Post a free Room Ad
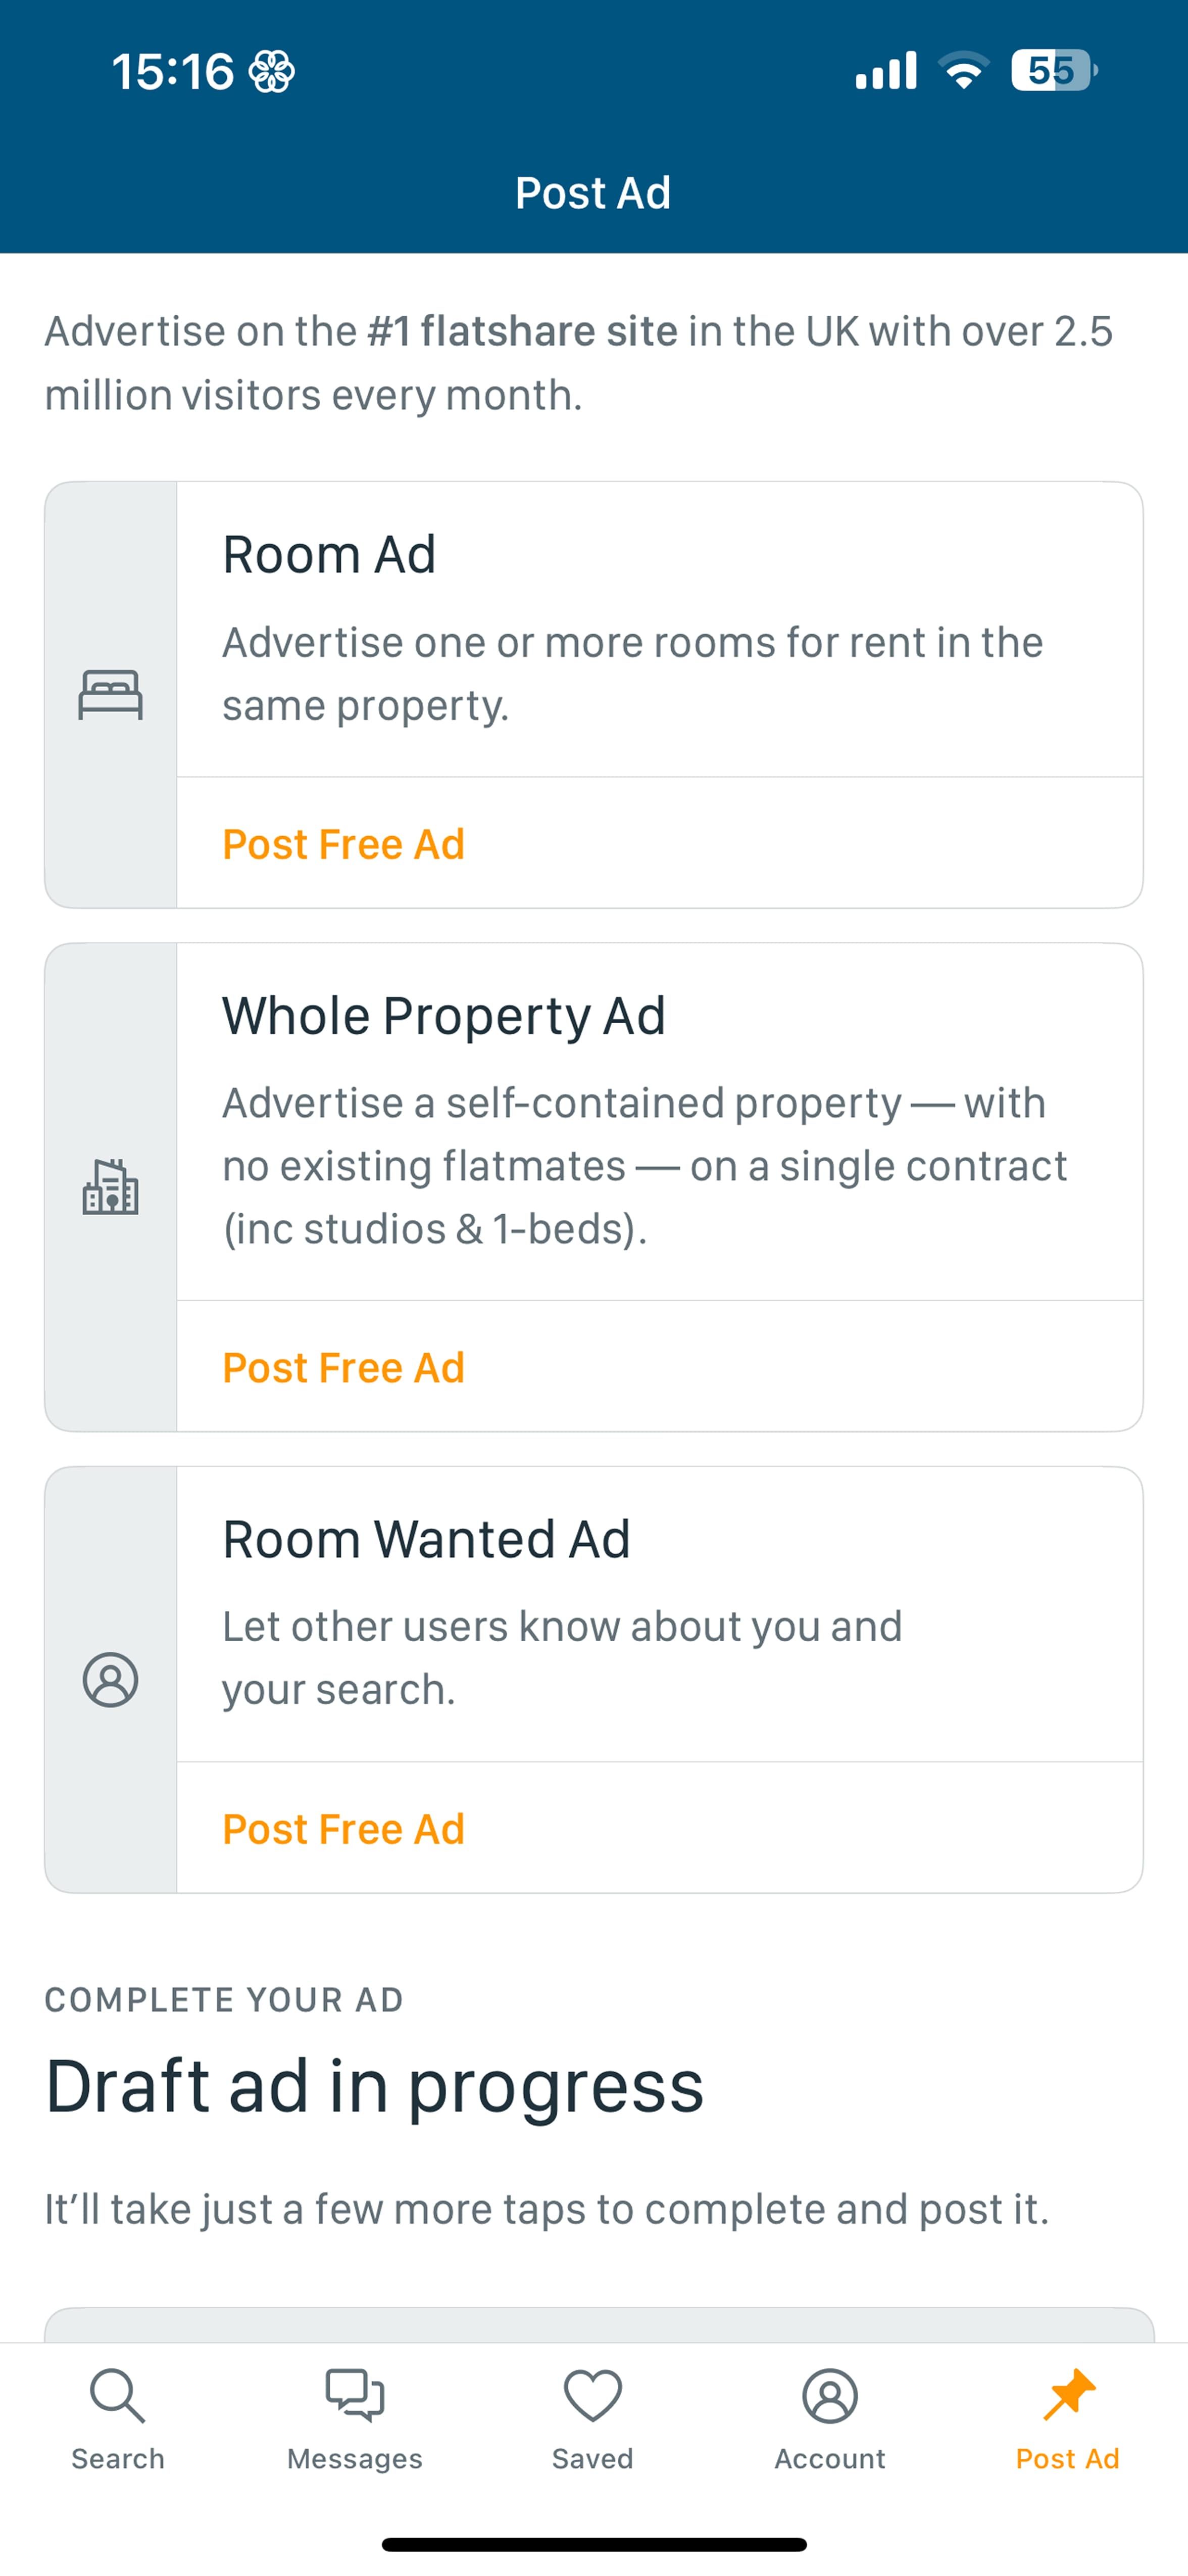Image resolution: width=1188 pixels, height=2576 pixels. click(343, 844)
